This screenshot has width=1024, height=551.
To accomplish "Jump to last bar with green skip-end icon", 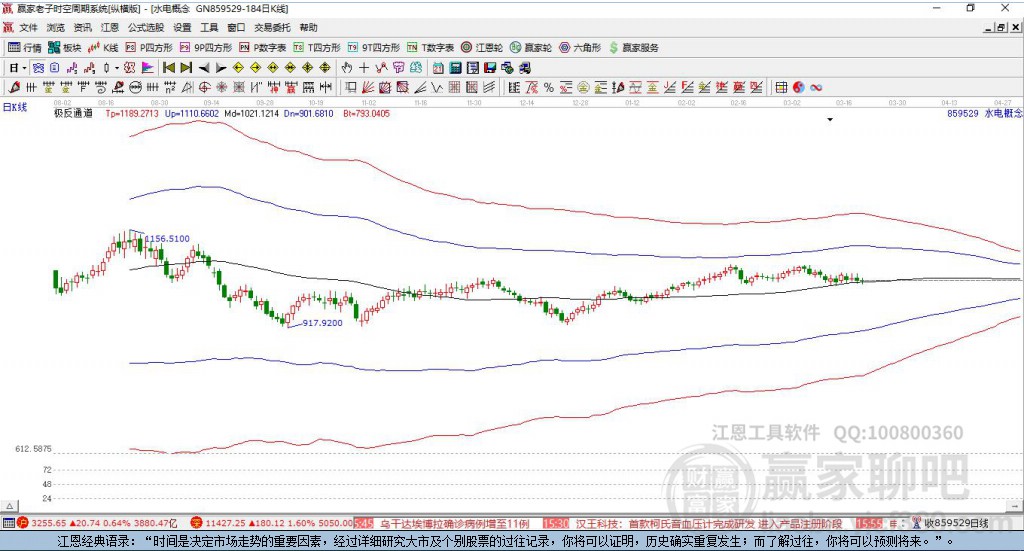I will click(186, 68).
